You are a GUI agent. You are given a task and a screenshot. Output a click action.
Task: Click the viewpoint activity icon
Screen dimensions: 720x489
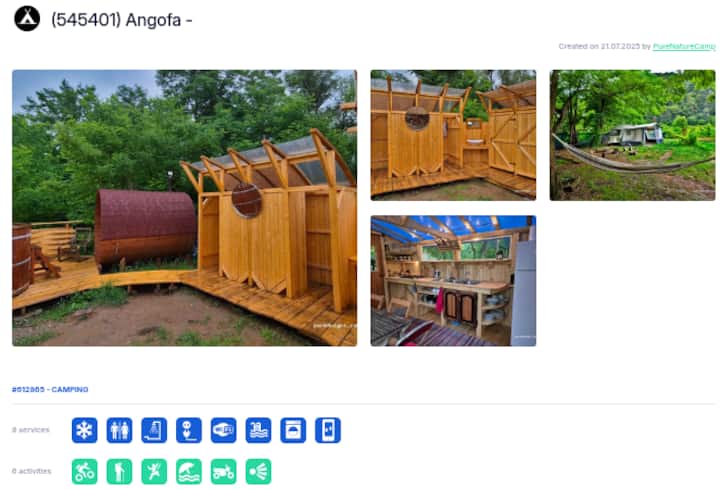coord(259,472)
